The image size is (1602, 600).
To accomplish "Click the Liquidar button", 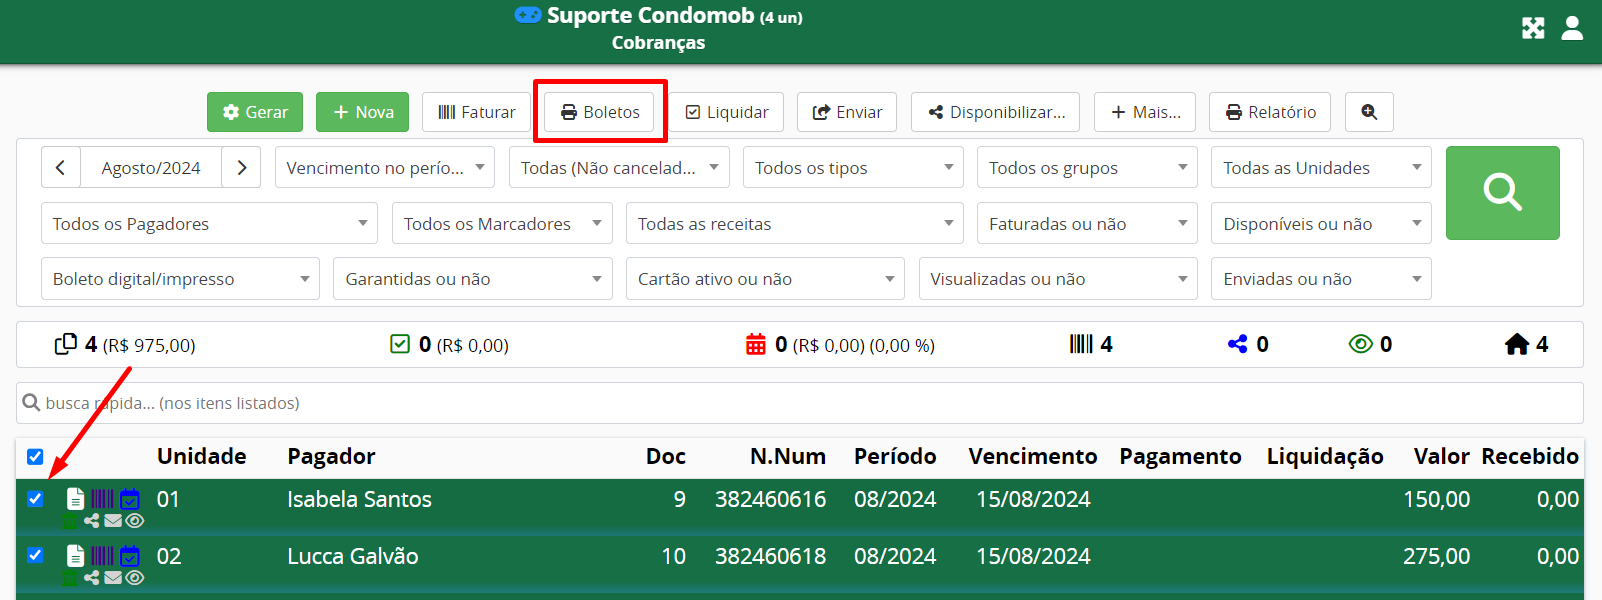I will [727, 112].
